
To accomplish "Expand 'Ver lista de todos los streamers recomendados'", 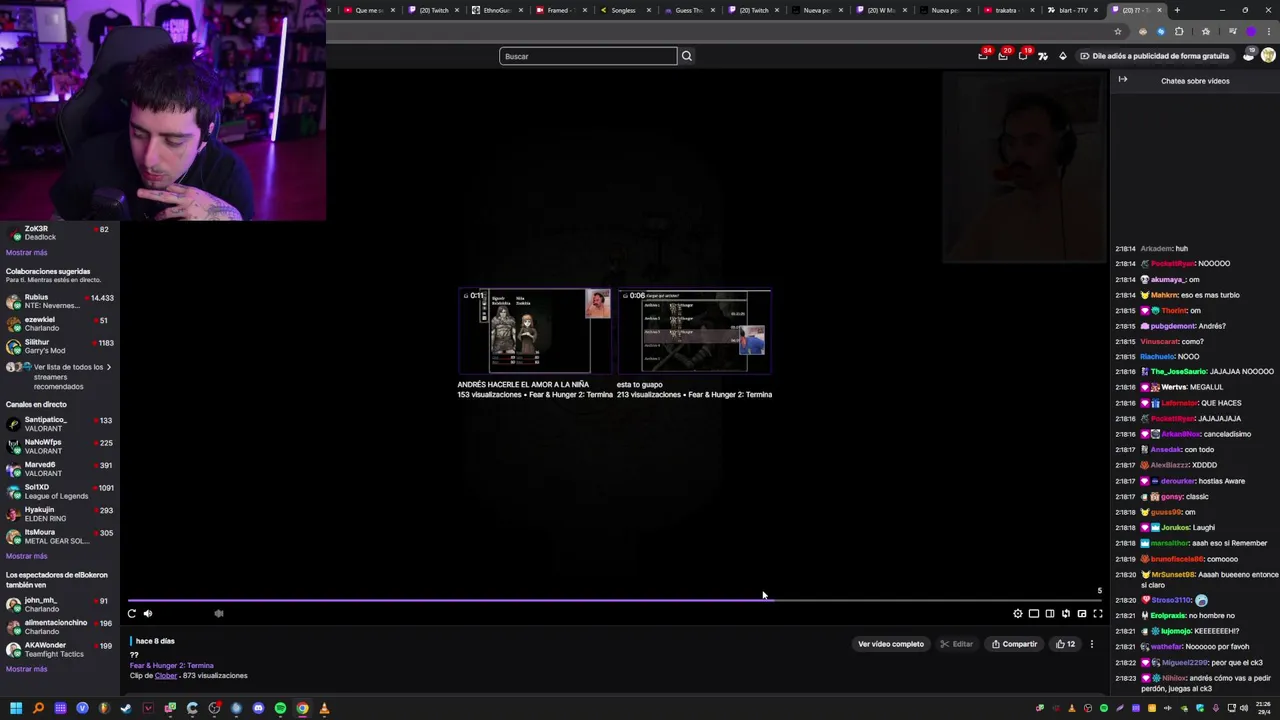I will 60,376.
